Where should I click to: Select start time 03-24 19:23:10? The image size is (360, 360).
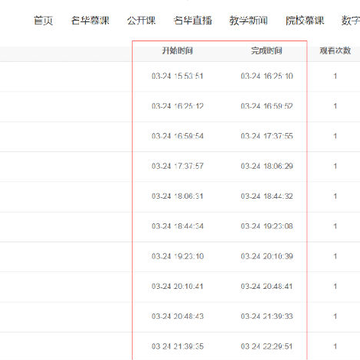[177, 256]
